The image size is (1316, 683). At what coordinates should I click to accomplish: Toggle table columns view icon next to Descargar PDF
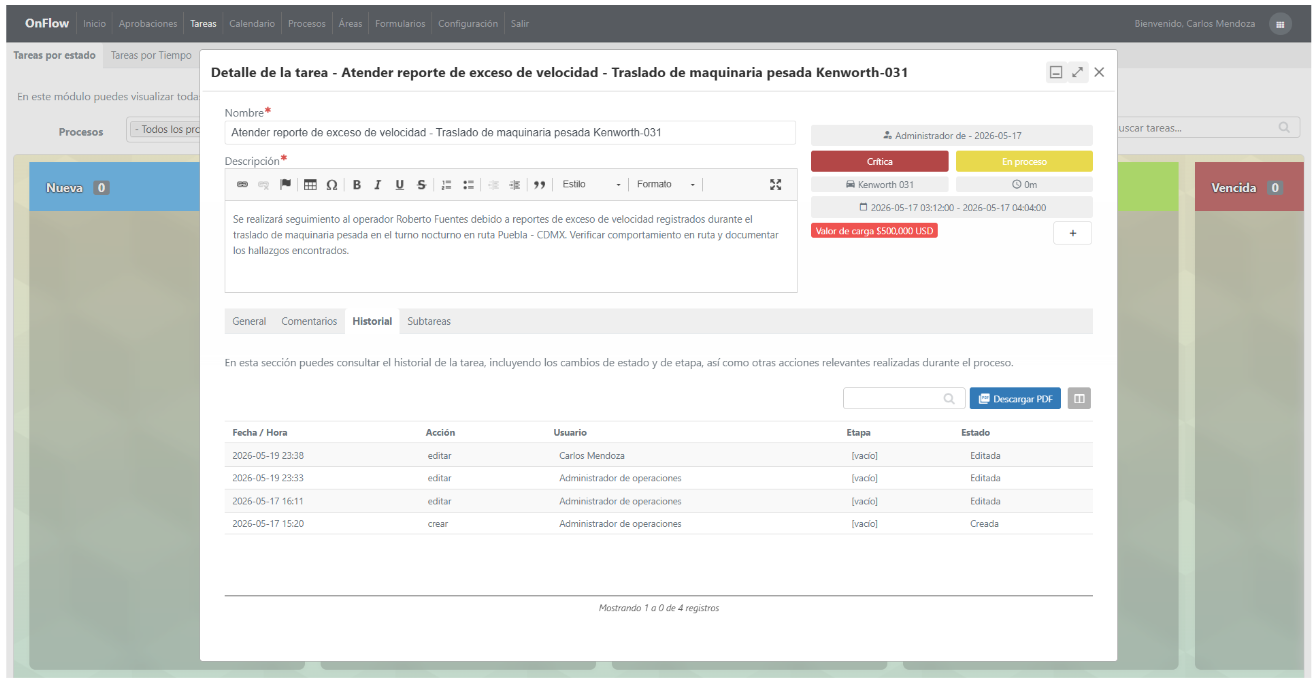click(x=1079, y=398)
